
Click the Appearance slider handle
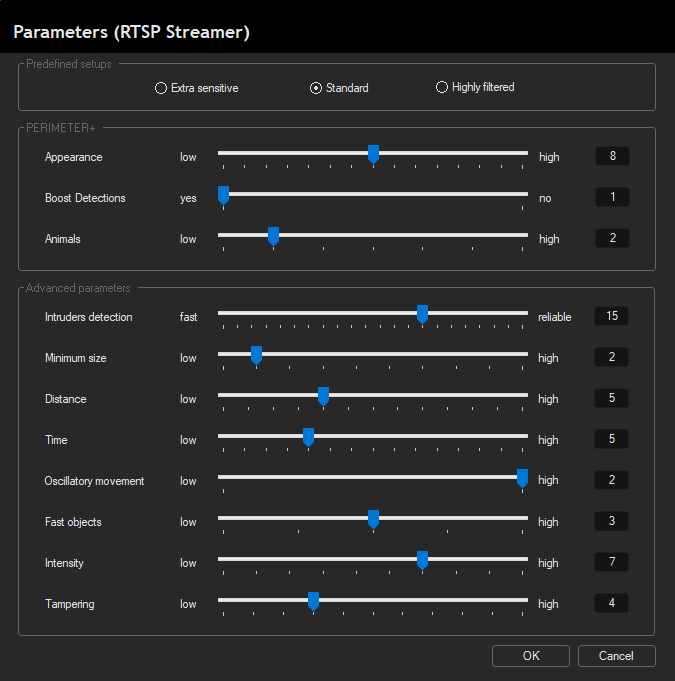coord(373,155)
